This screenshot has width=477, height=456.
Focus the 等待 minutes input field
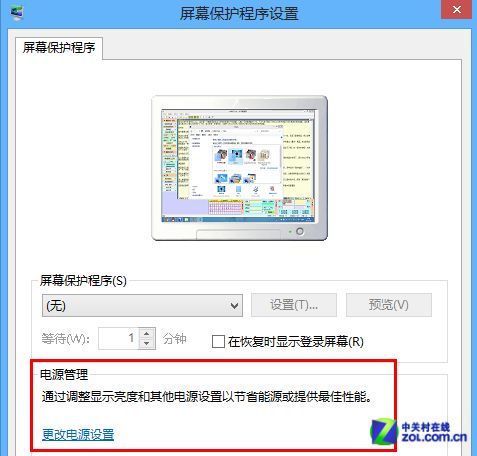[x=119, y=339]
